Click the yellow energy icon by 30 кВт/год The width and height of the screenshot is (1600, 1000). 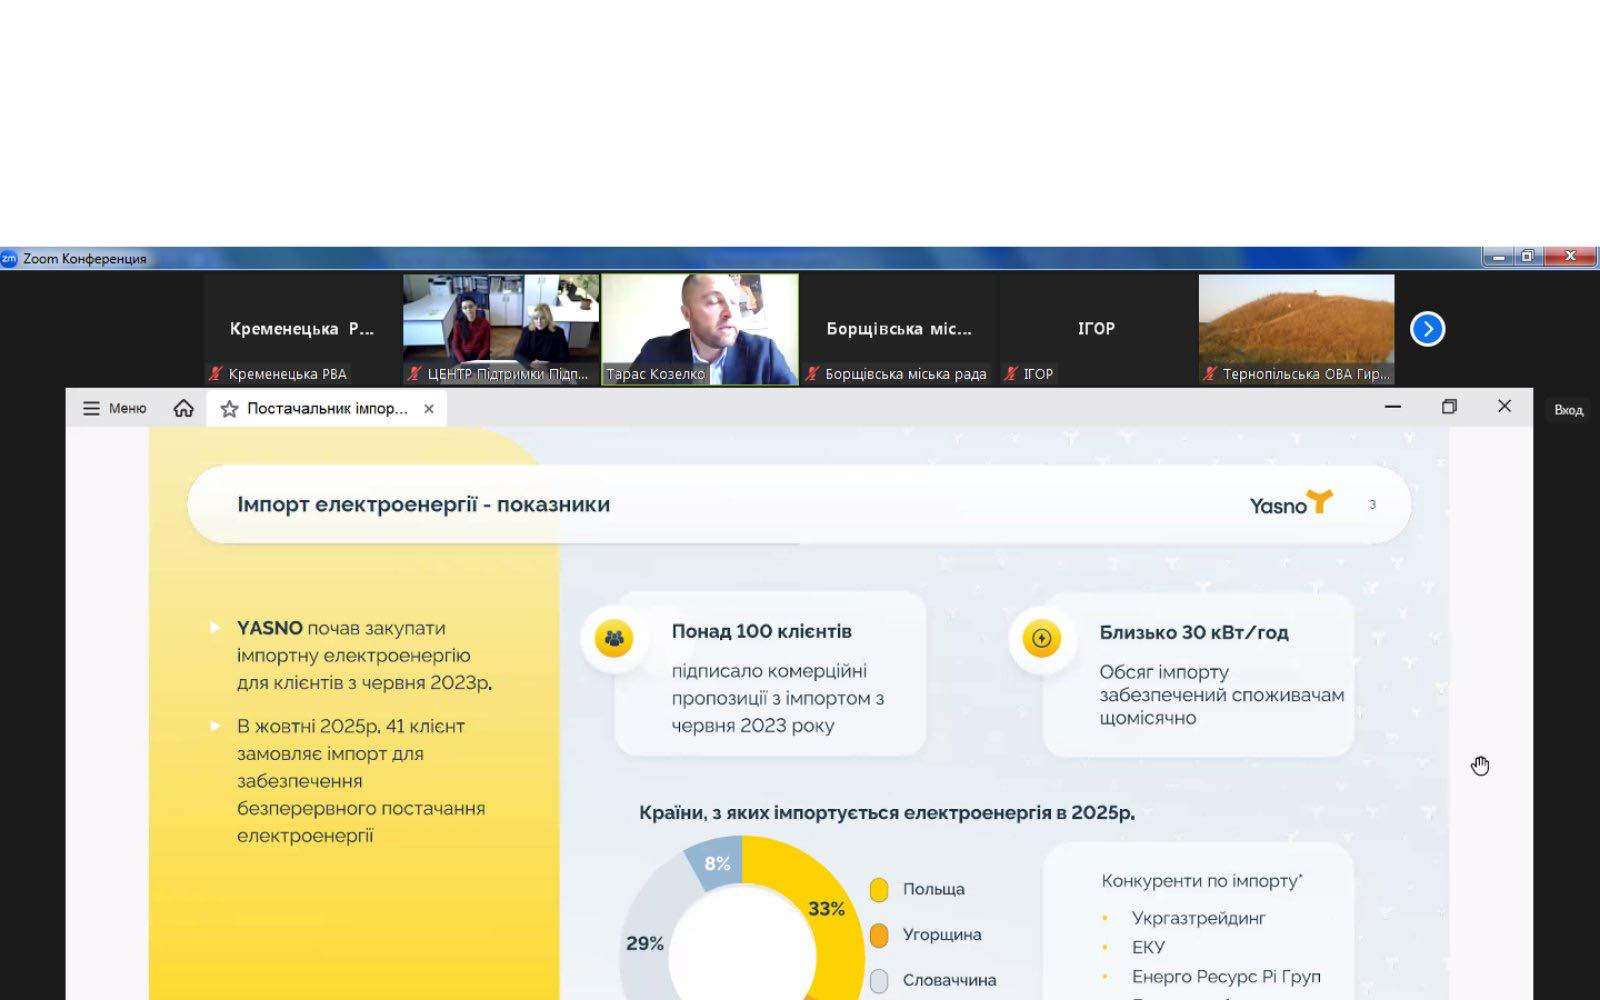(1041, 638)
